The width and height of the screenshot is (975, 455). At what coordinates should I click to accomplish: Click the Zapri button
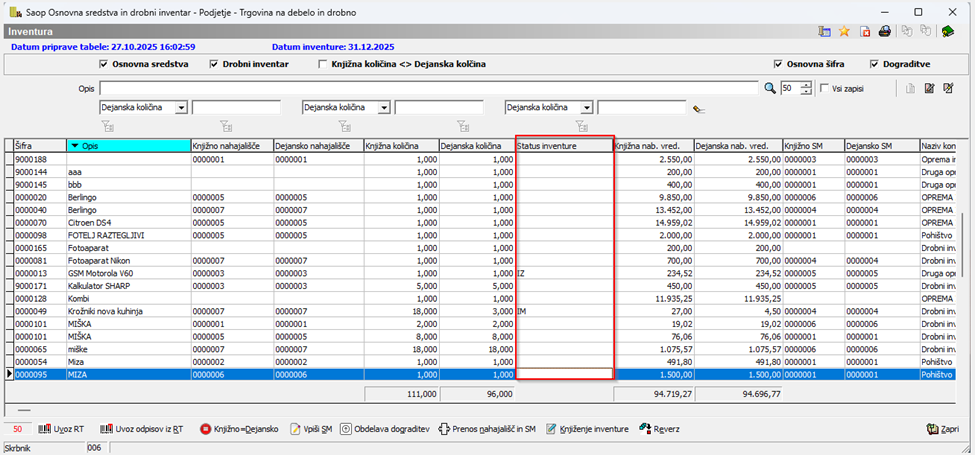[945, 429]
